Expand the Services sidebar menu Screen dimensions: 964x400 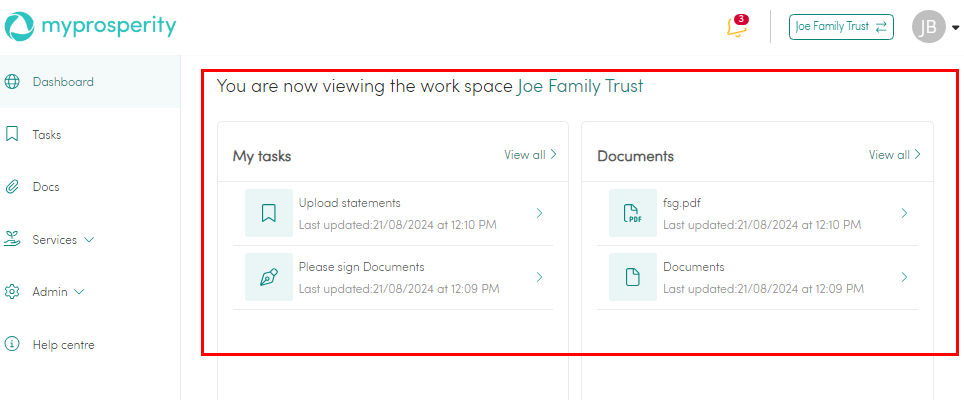pyautogui.click(x=63, y=240)
